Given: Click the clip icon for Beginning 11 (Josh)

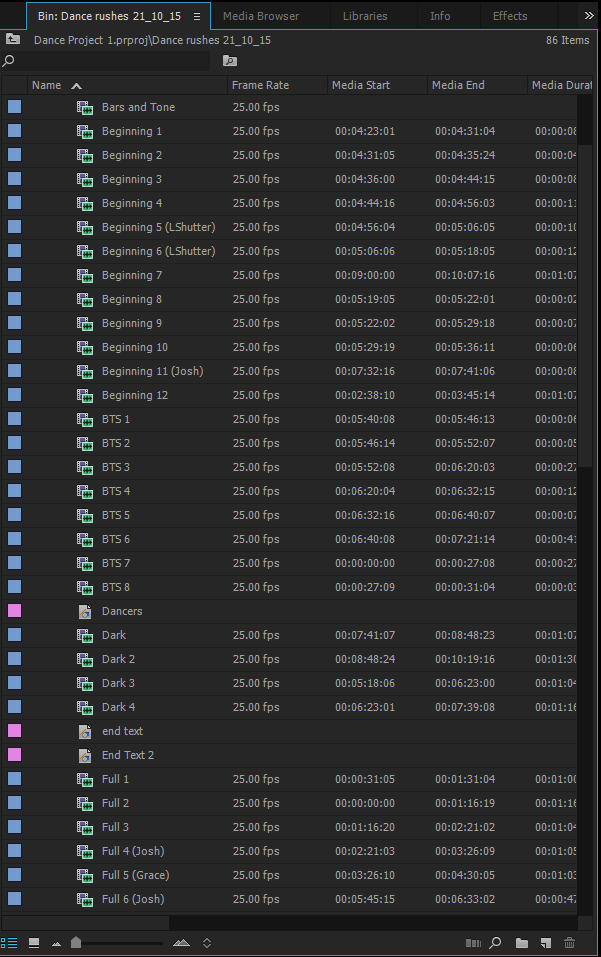Looking at the screenshot, I should tap(85, 372).
